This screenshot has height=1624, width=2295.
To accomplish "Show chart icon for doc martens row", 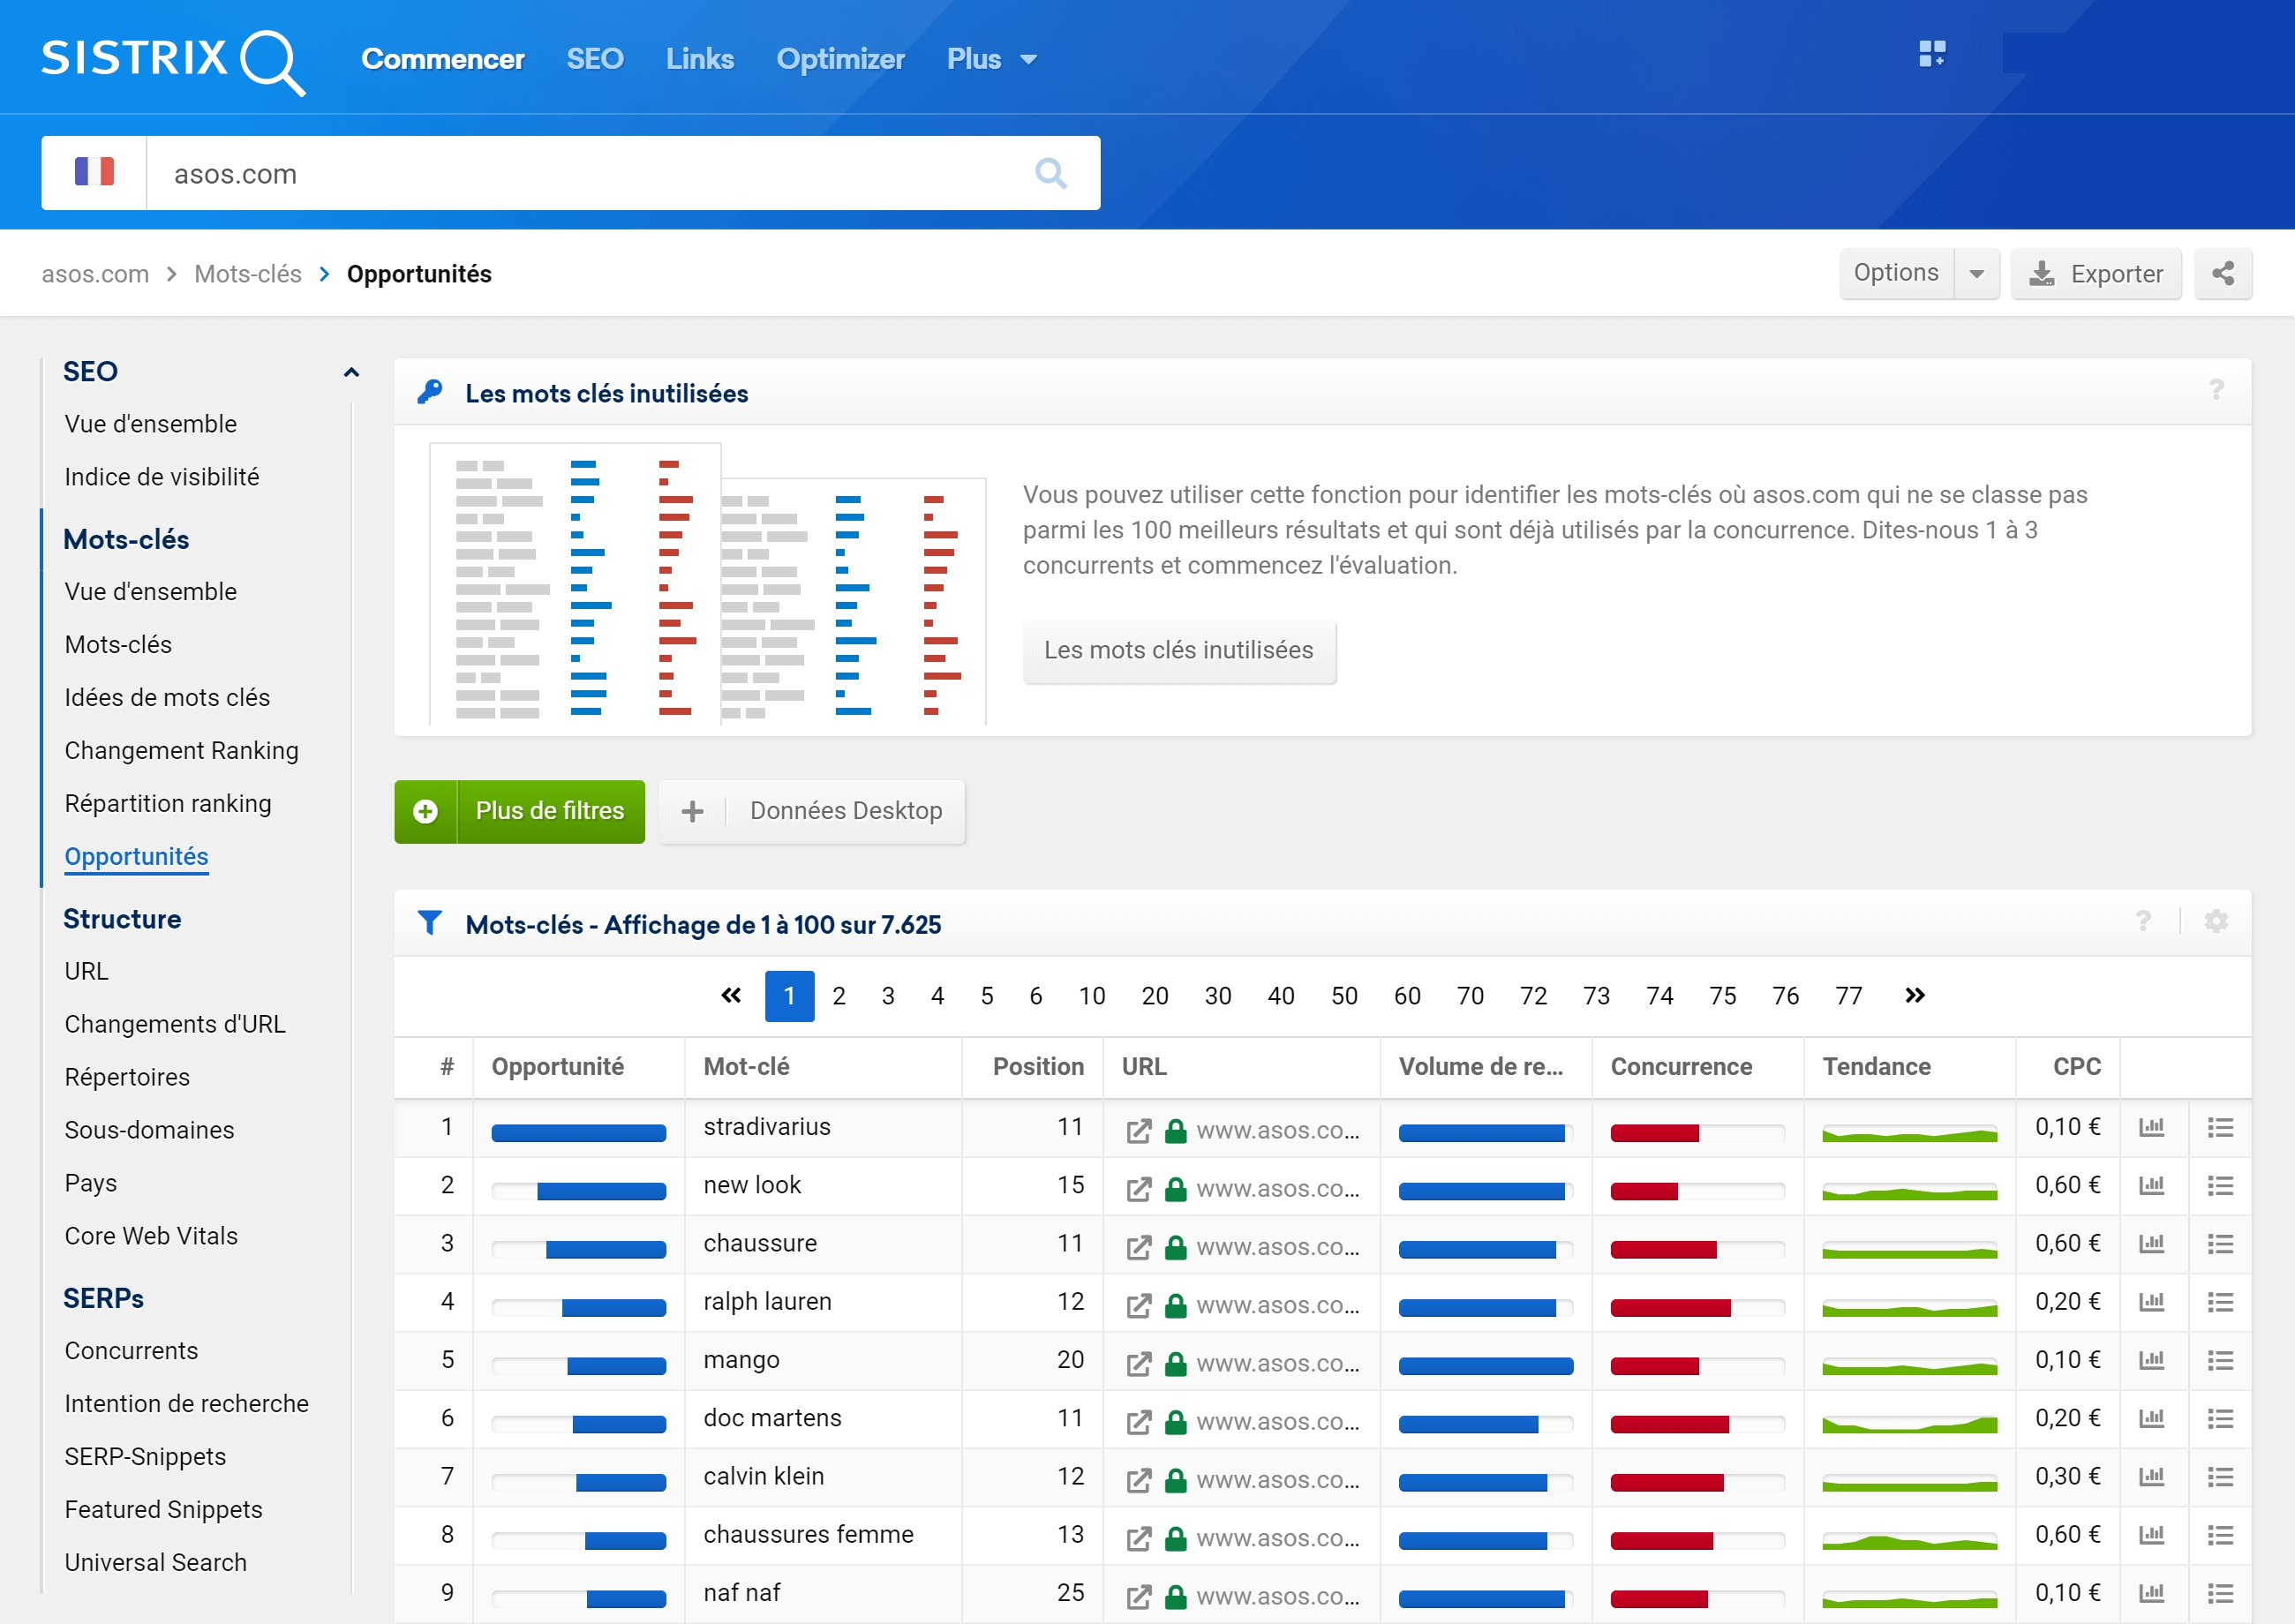I will [x=2151, y=1418].
